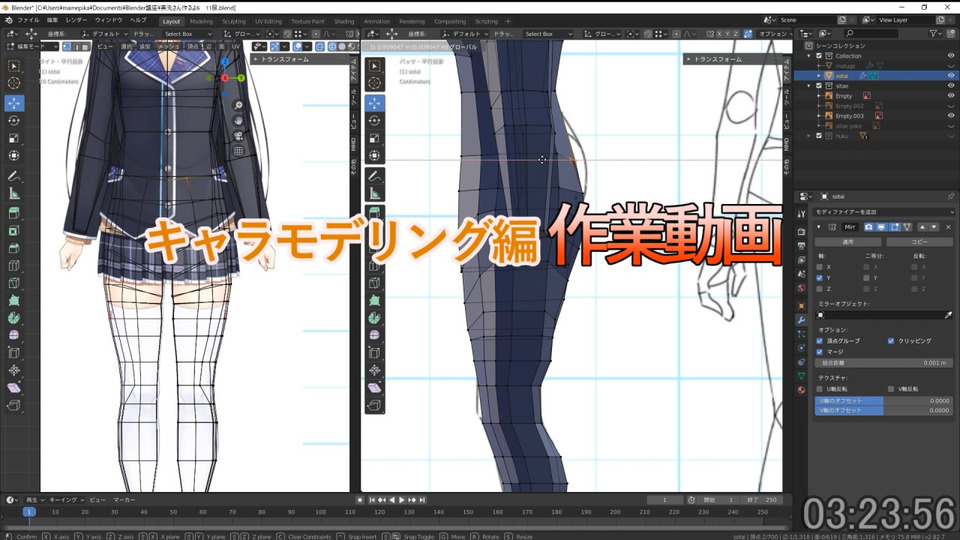Open the ウィンドウ menu
This screenshot has height=540, width=960.
point(108,20)
